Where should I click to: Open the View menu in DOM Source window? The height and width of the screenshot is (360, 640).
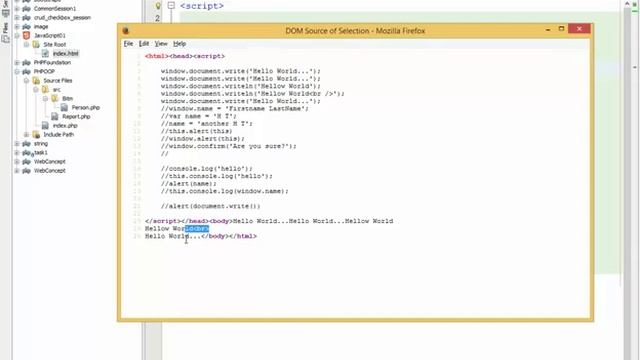tap(161, 43)
